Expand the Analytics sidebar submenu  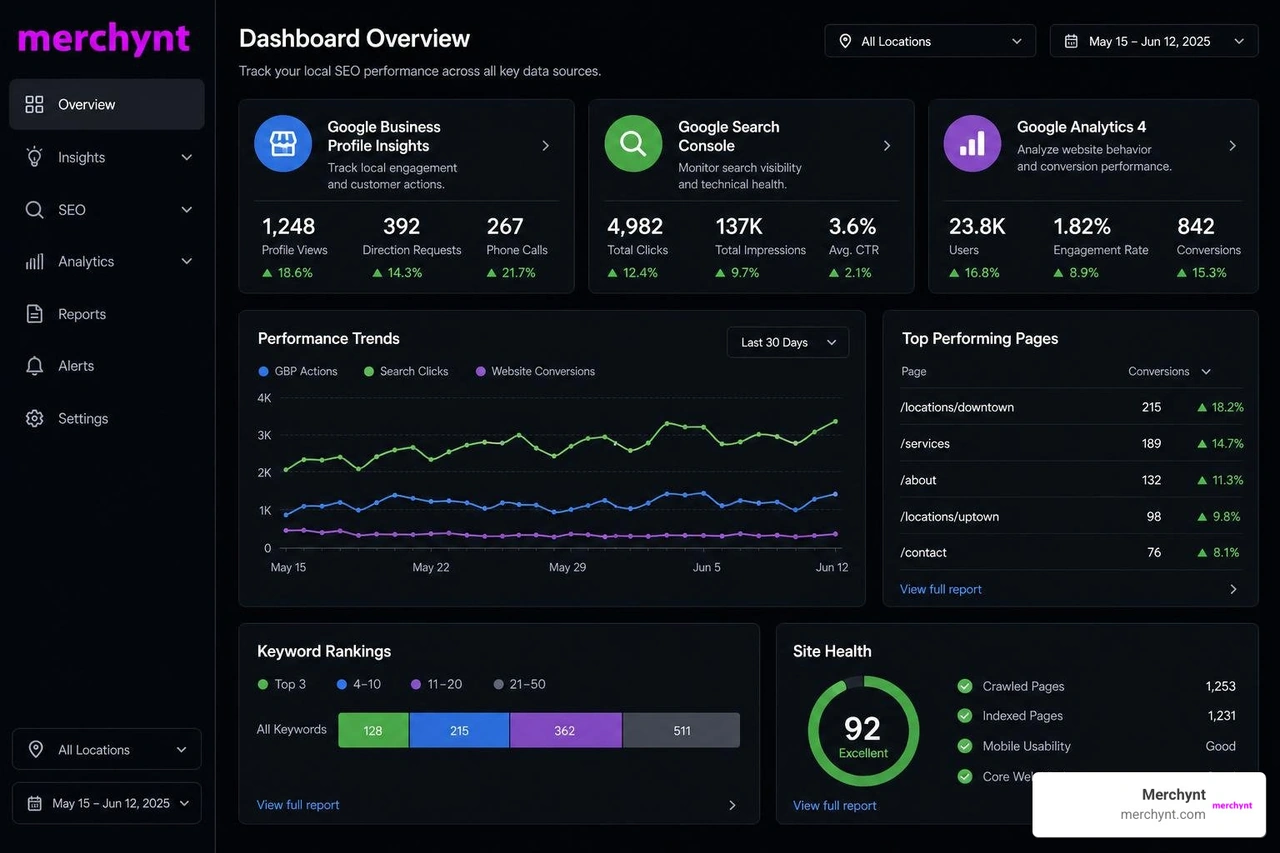tap(186, 261)
